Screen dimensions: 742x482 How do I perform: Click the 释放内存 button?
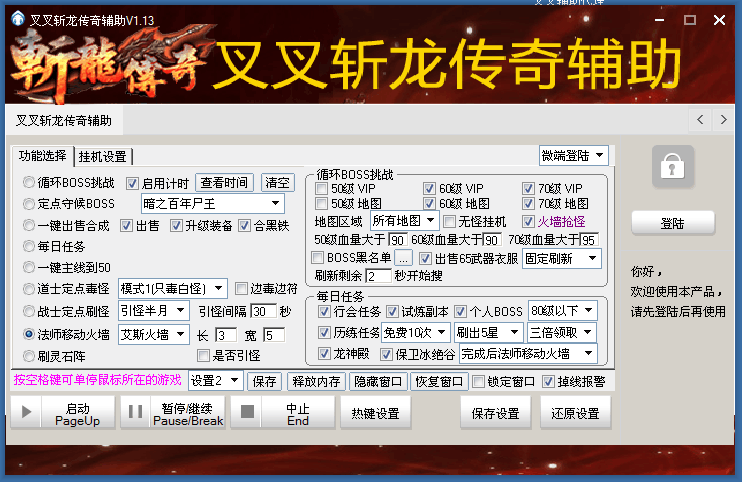coord(316,382)
